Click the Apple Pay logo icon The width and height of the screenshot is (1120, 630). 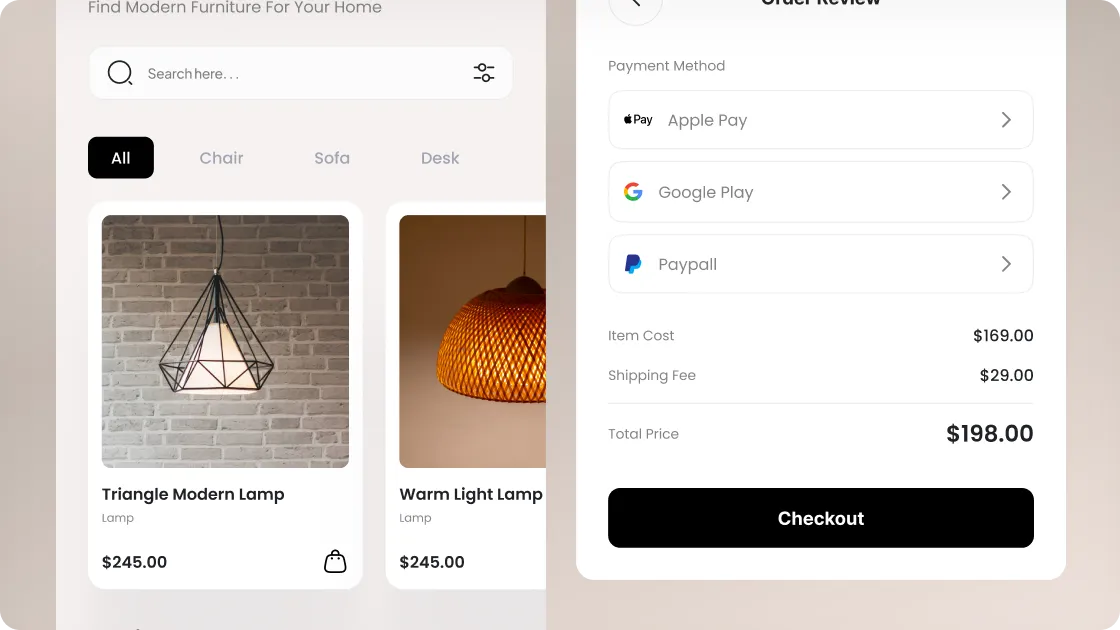(x=638, y=119)
